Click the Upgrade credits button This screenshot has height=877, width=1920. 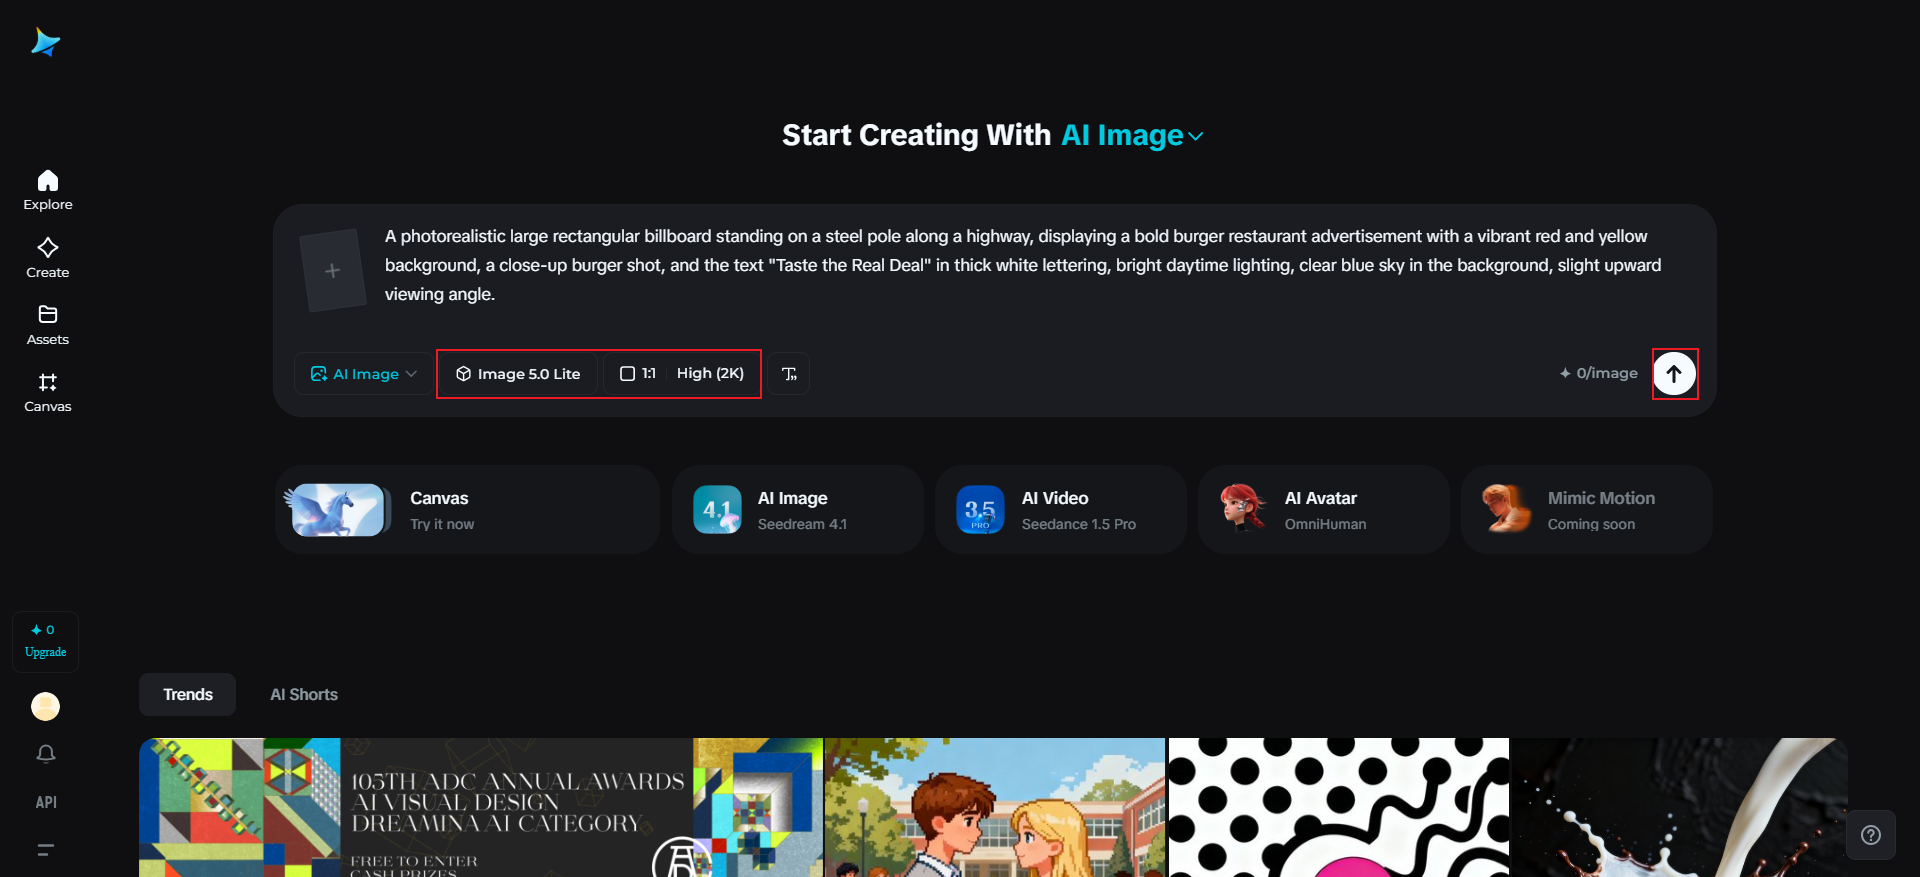46,641
